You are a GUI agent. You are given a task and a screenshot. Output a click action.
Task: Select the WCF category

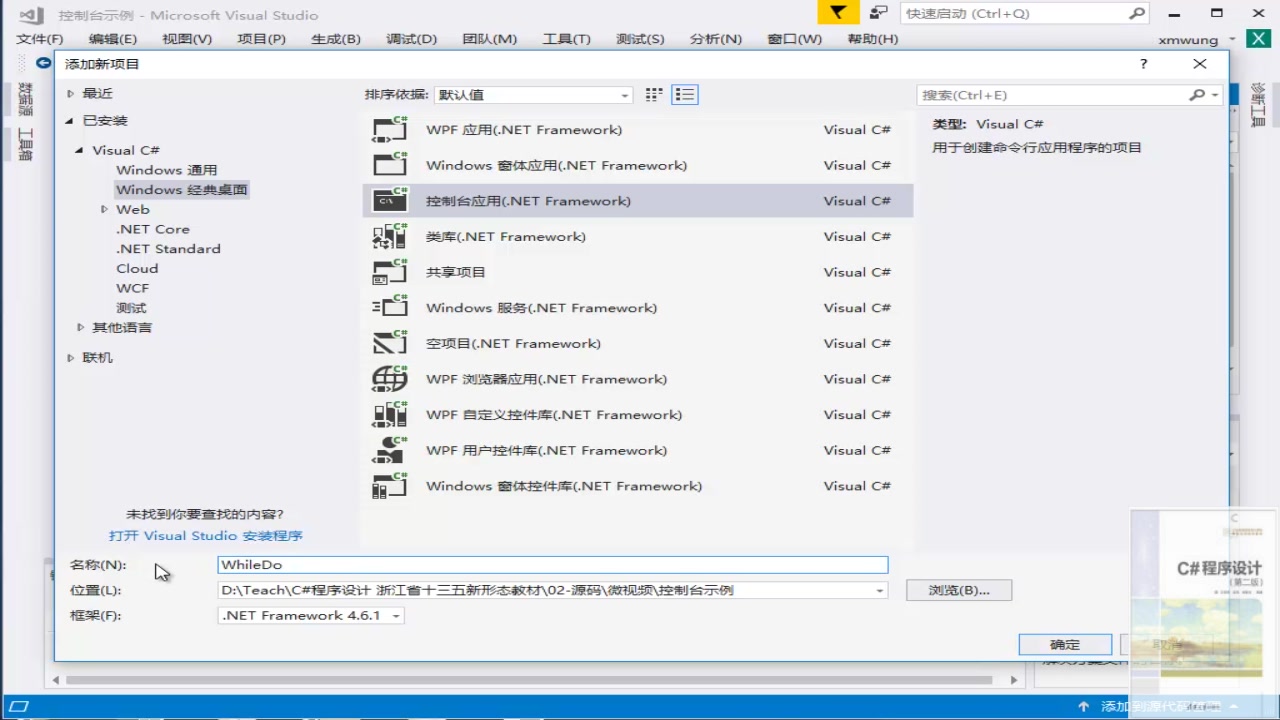coord(132,288)
